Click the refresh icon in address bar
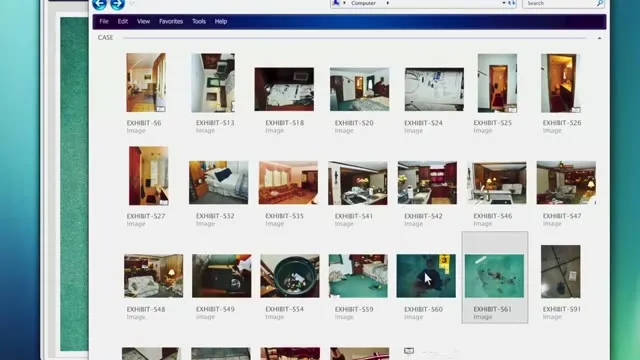This screenshot has height=360, width=640. pos(511,3)
